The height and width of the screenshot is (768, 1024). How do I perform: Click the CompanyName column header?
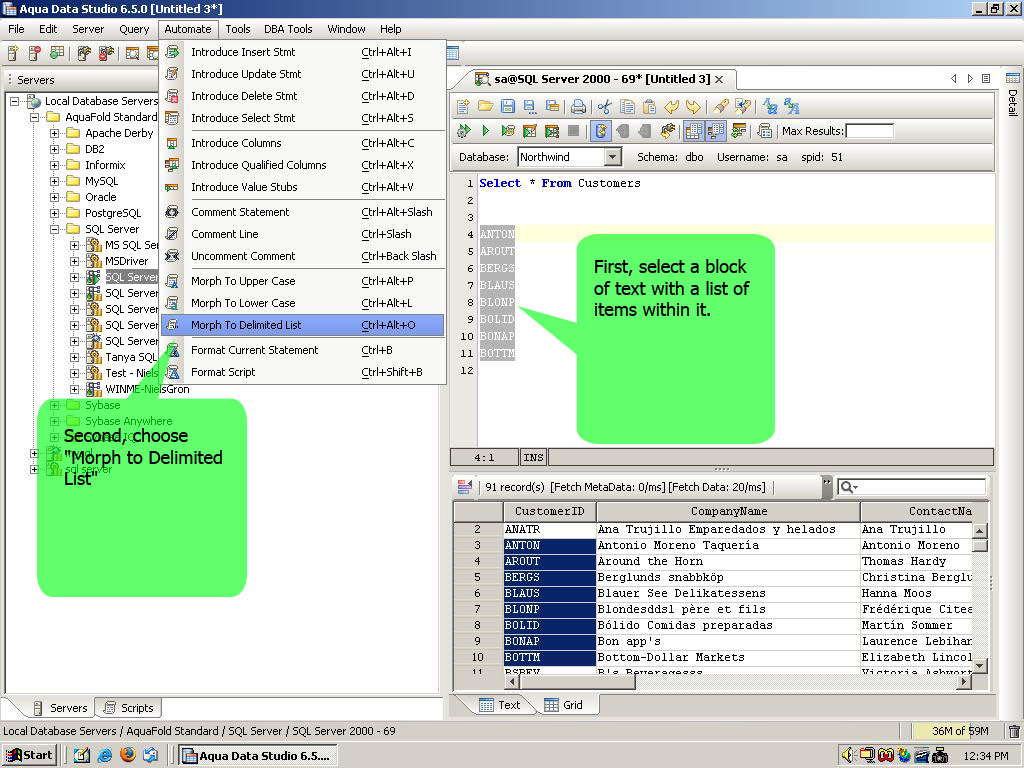point(728,511)
